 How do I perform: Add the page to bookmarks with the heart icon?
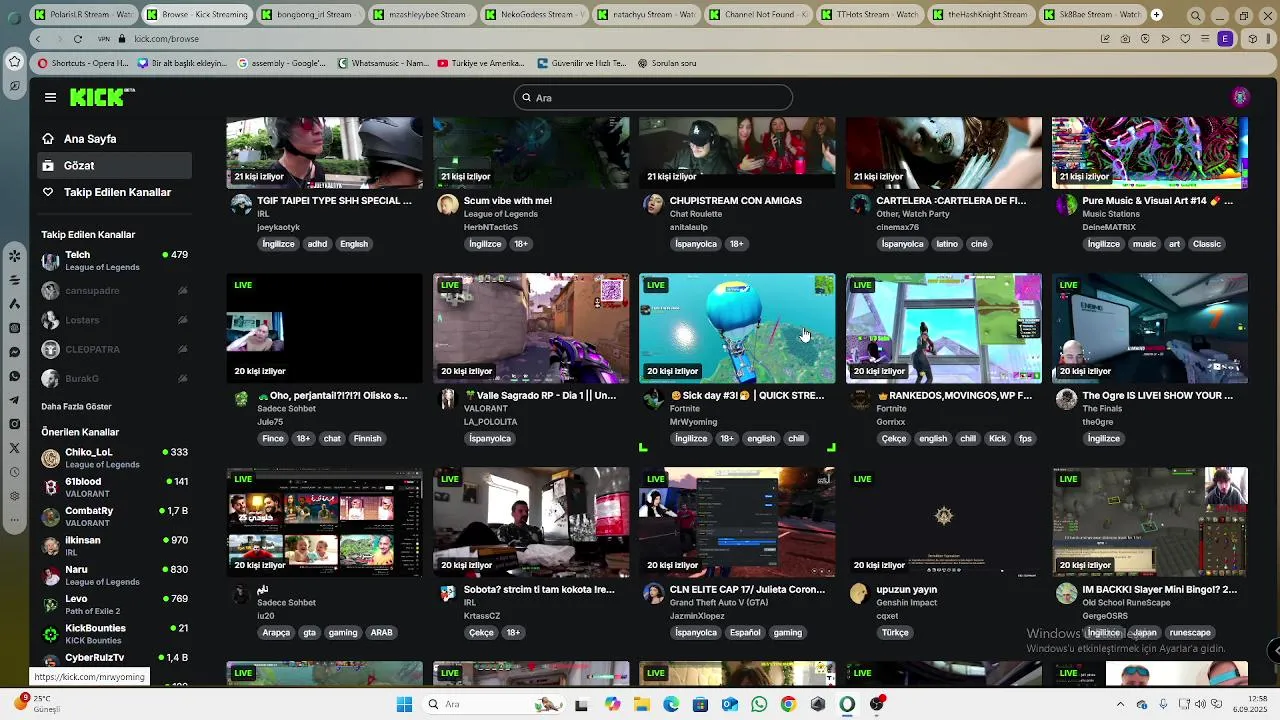(x=1185, y=38)
